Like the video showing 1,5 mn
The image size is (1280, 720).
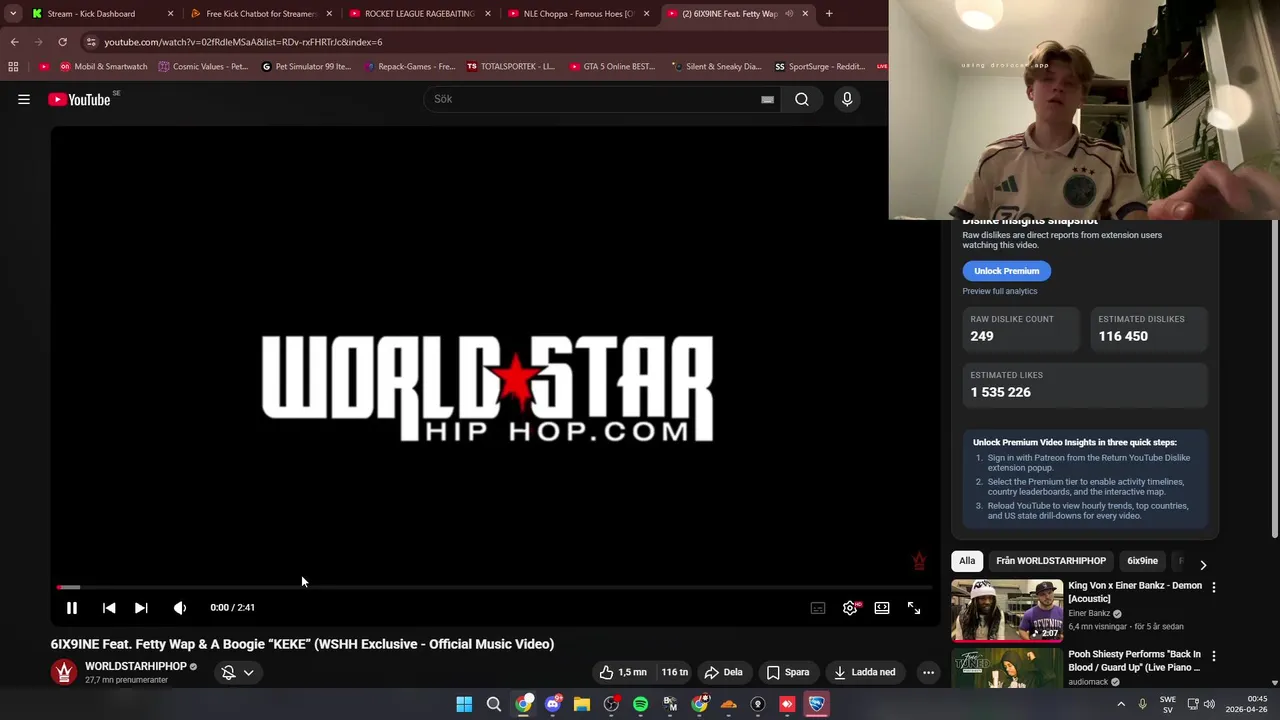click(622, 672)
